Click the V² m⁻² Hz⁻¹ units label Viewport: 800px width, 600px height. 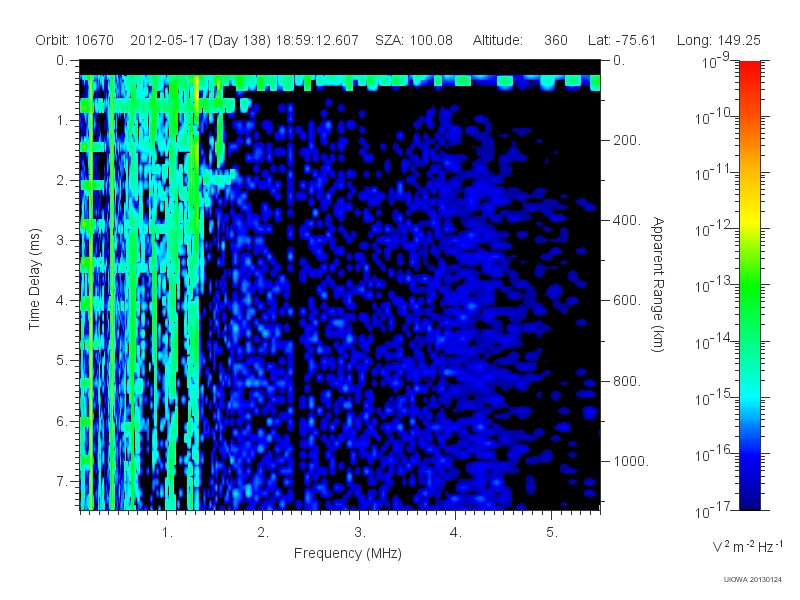[747, 546]
